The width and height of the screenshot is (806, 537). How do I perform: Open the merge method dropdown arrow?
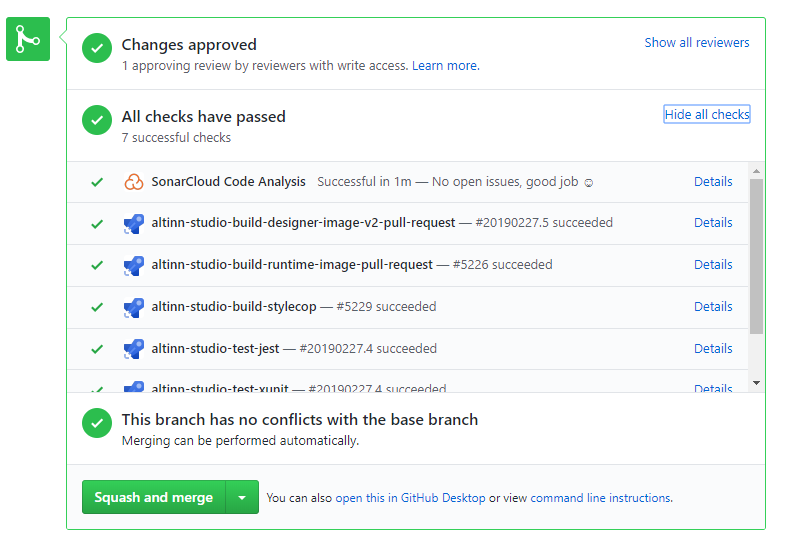[242, 497]
